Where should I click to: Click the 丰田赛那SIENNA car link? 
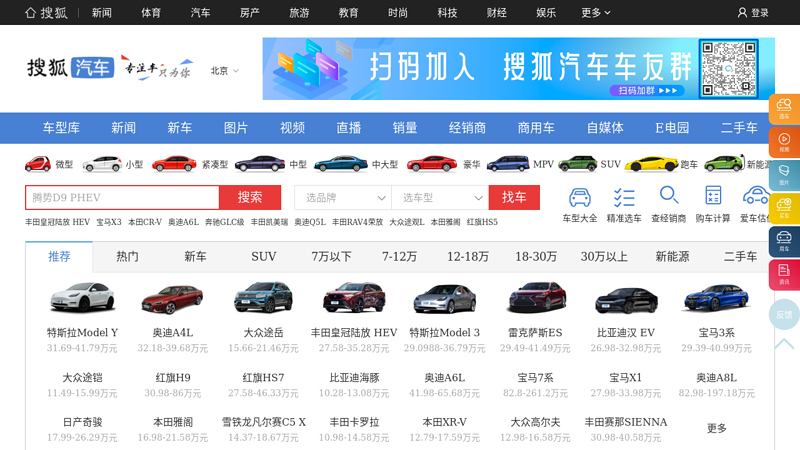point(626,422)
